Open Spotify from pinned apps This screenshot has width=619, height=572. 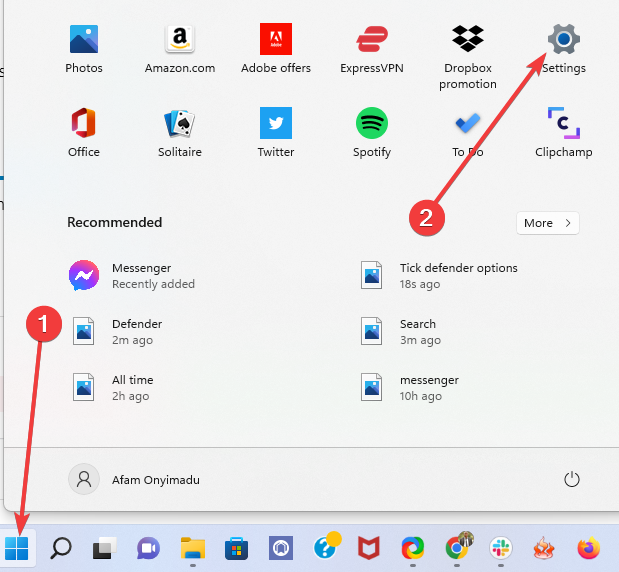pos(371,132)
